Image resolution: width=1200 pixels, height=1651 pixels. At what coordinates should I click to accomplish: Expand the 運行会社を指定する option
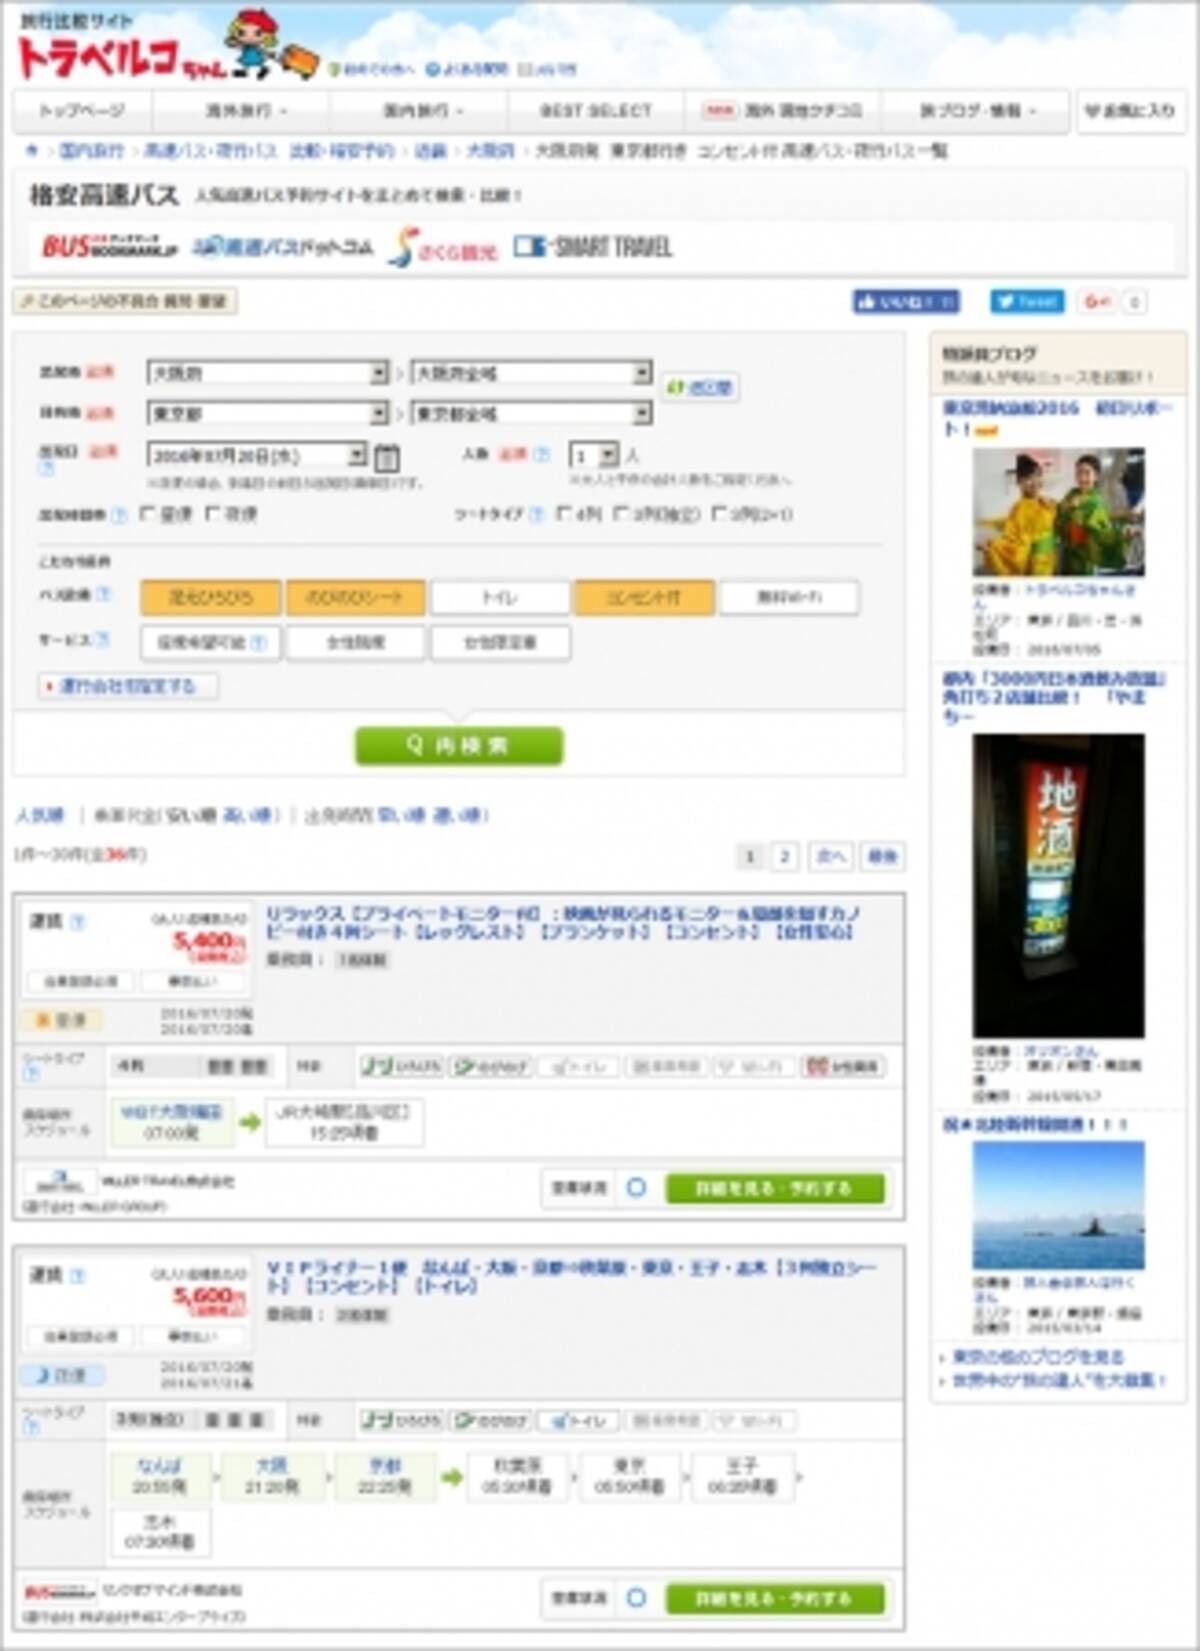[x=128, y=686]
